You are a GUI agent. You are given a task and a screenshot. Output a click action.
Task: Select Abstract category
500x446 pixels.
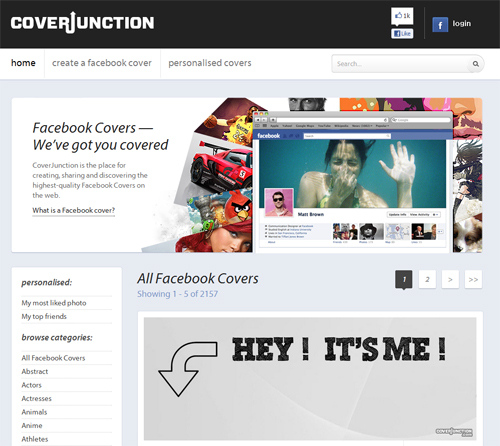pos(35,371)
